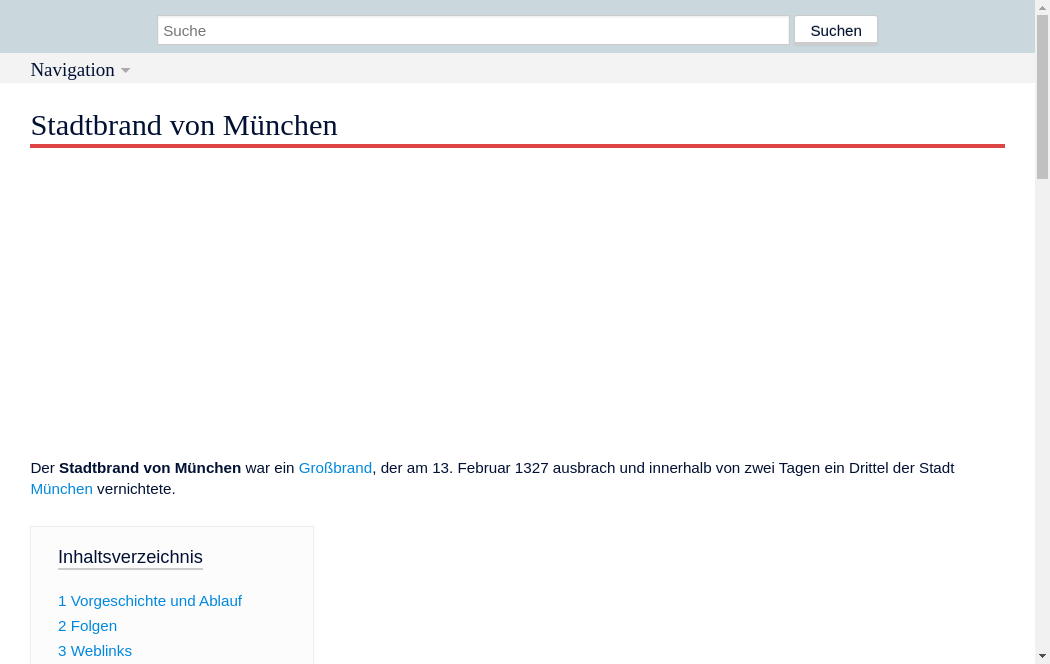
Task: Expand the arrow next to Navigation
Action: [125, 71]
